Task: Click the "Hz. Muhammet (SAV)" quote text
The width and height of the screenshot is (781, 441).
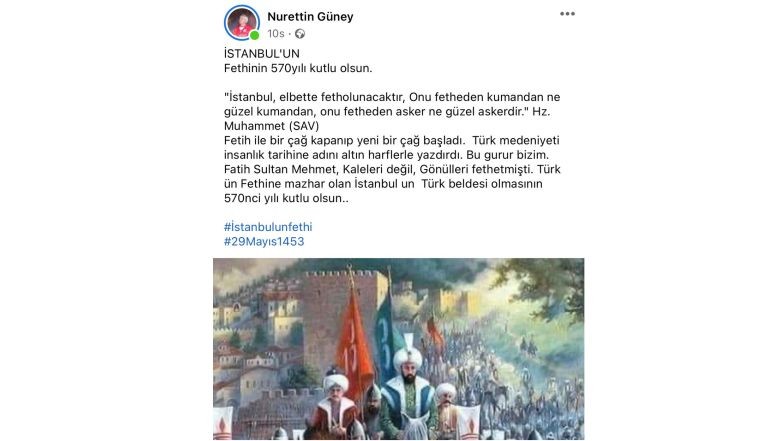Action: pos(271,126)
